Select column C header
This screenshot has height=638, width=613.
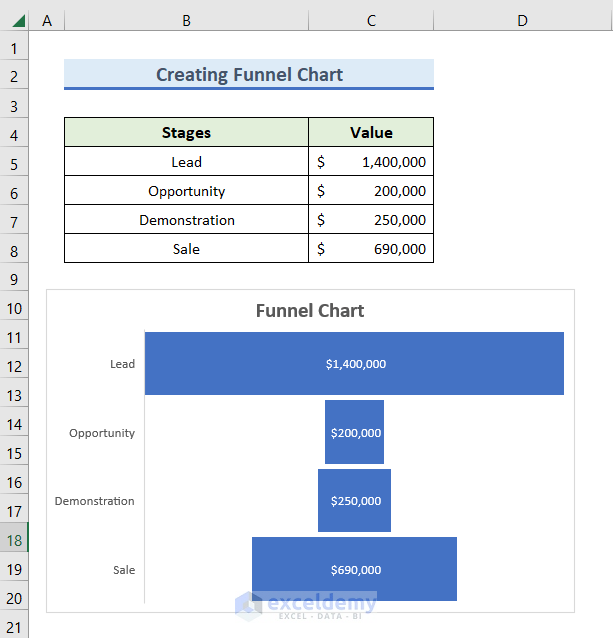371,20
